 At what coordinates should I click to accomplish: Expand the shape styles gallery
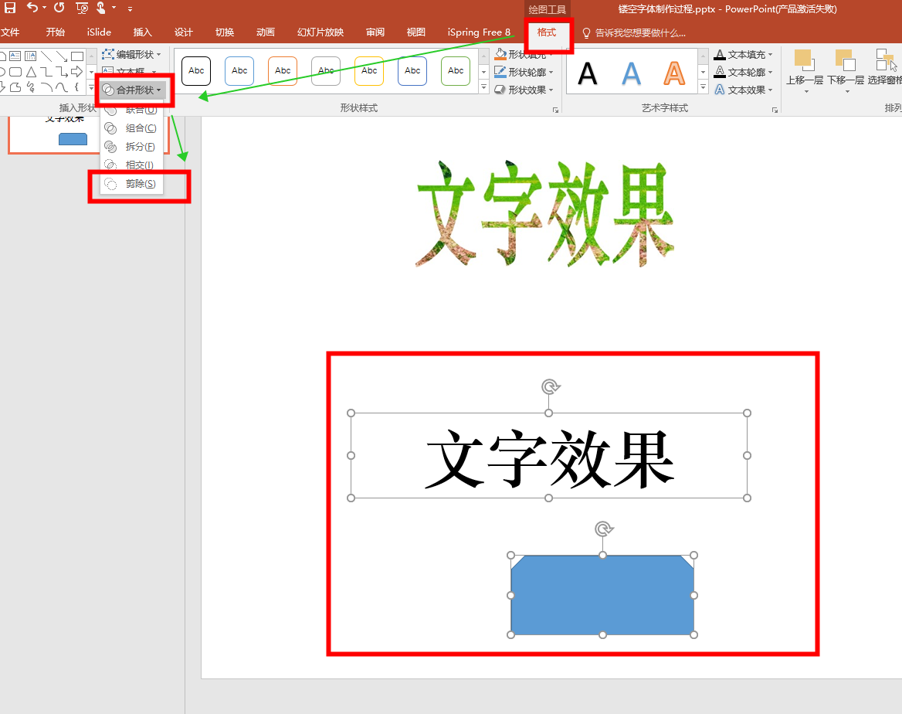point(484,87)
